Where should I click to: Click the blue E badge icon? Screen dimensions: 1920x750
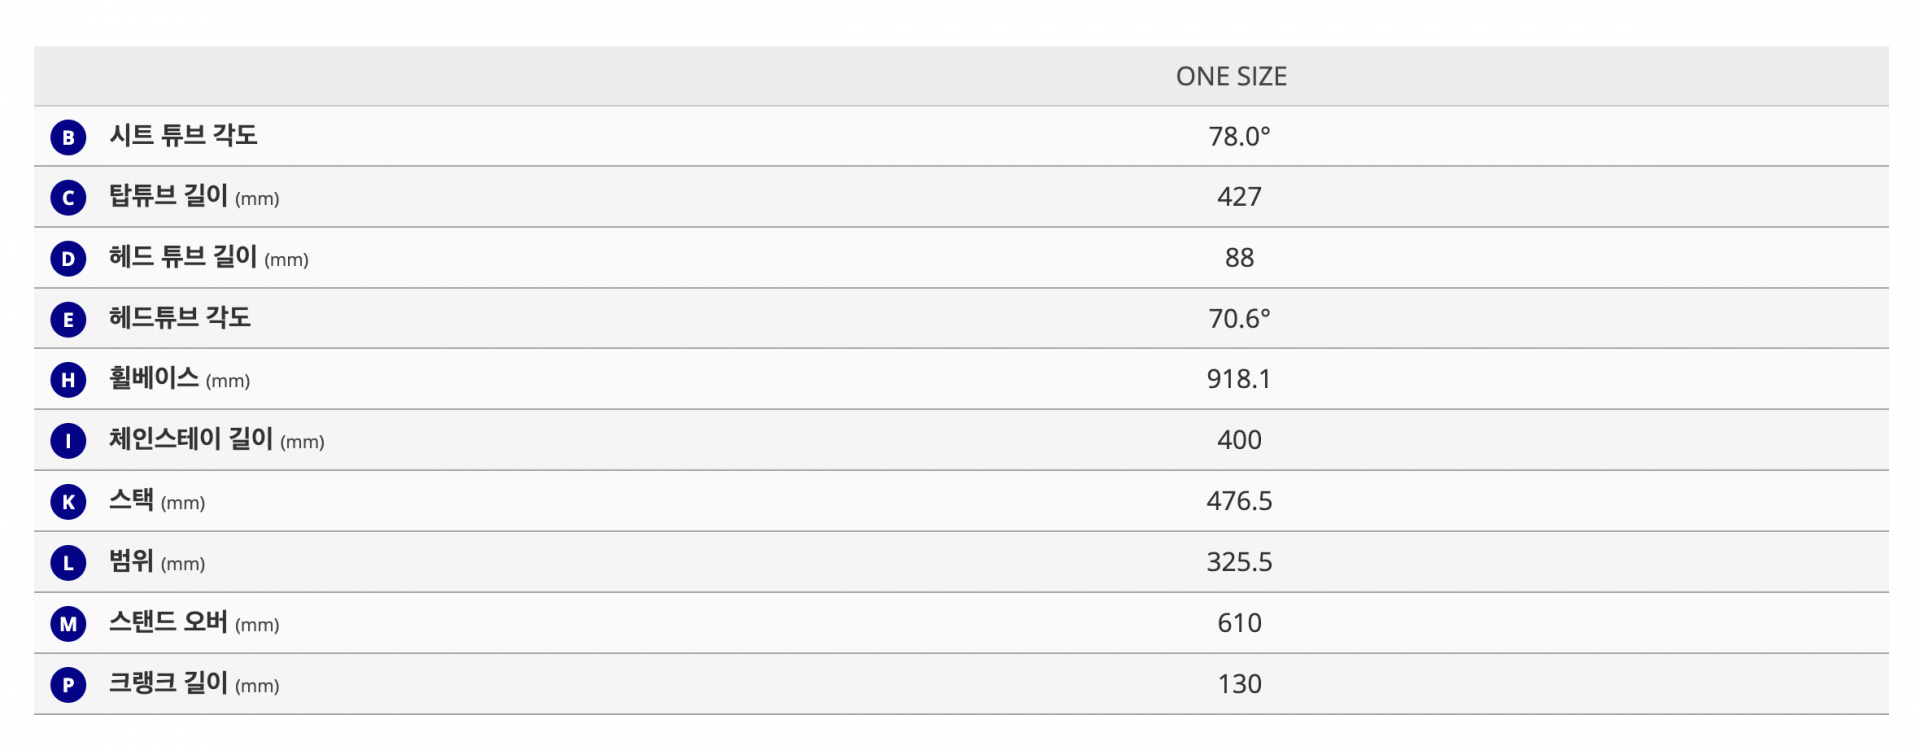tap(68, 320)
